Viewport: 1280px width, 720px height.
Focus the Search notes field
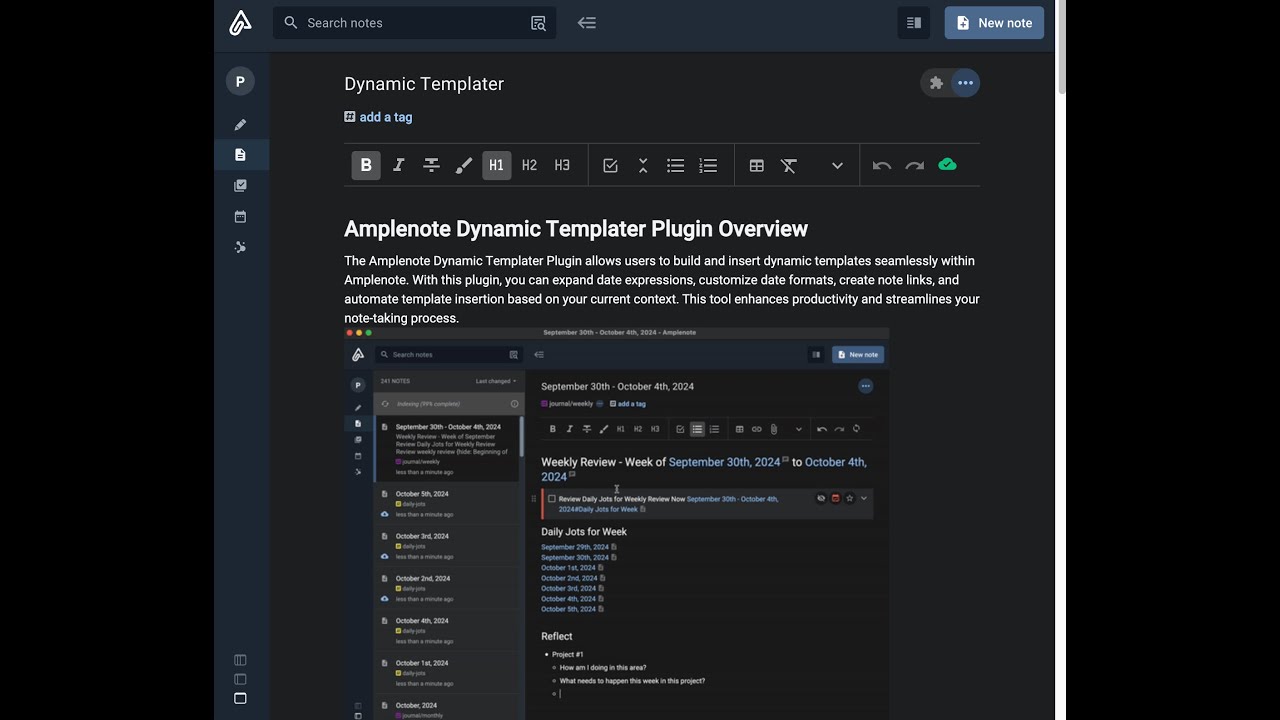pos(414,23)
